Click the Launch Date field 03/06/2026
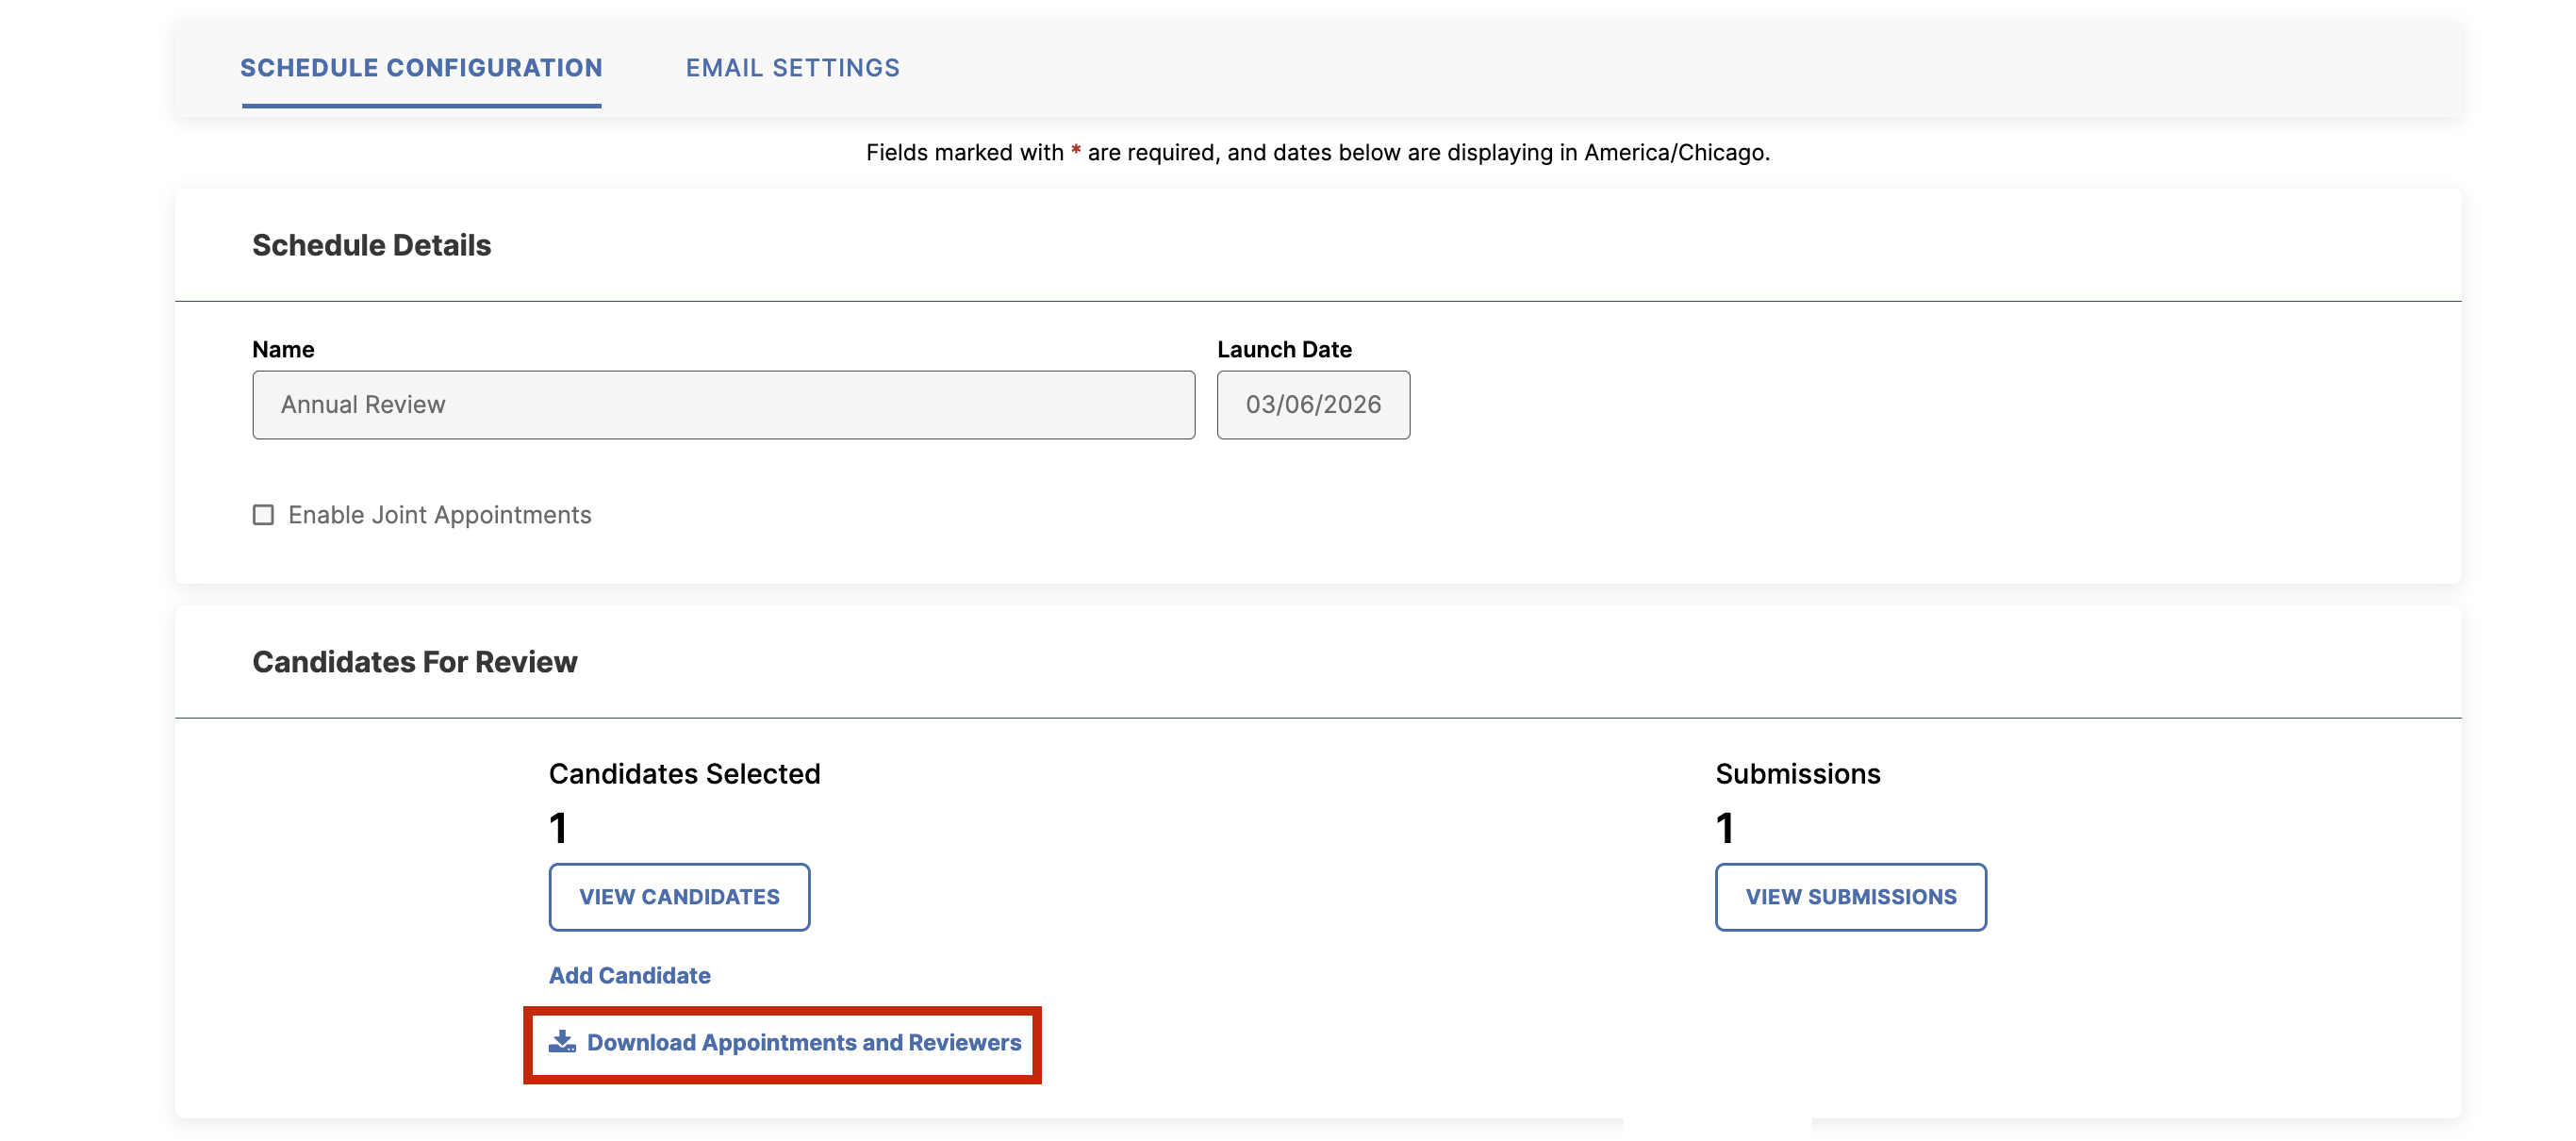 pos(1313,405)
